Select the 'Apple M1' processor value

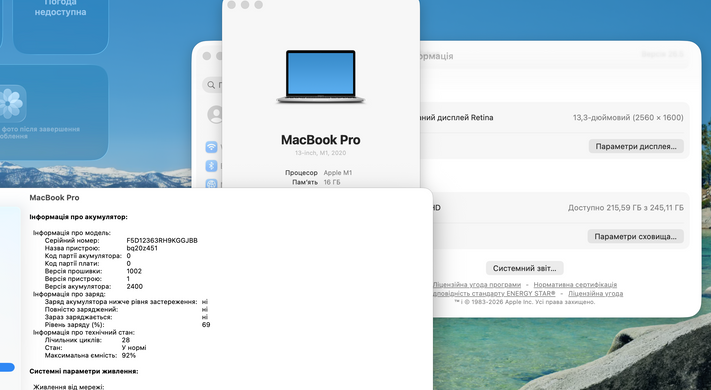tap(338, 173)
